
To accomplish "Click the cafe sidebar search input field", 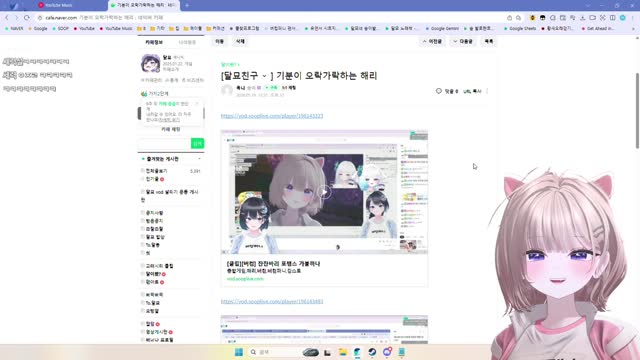I will [164, 143].
